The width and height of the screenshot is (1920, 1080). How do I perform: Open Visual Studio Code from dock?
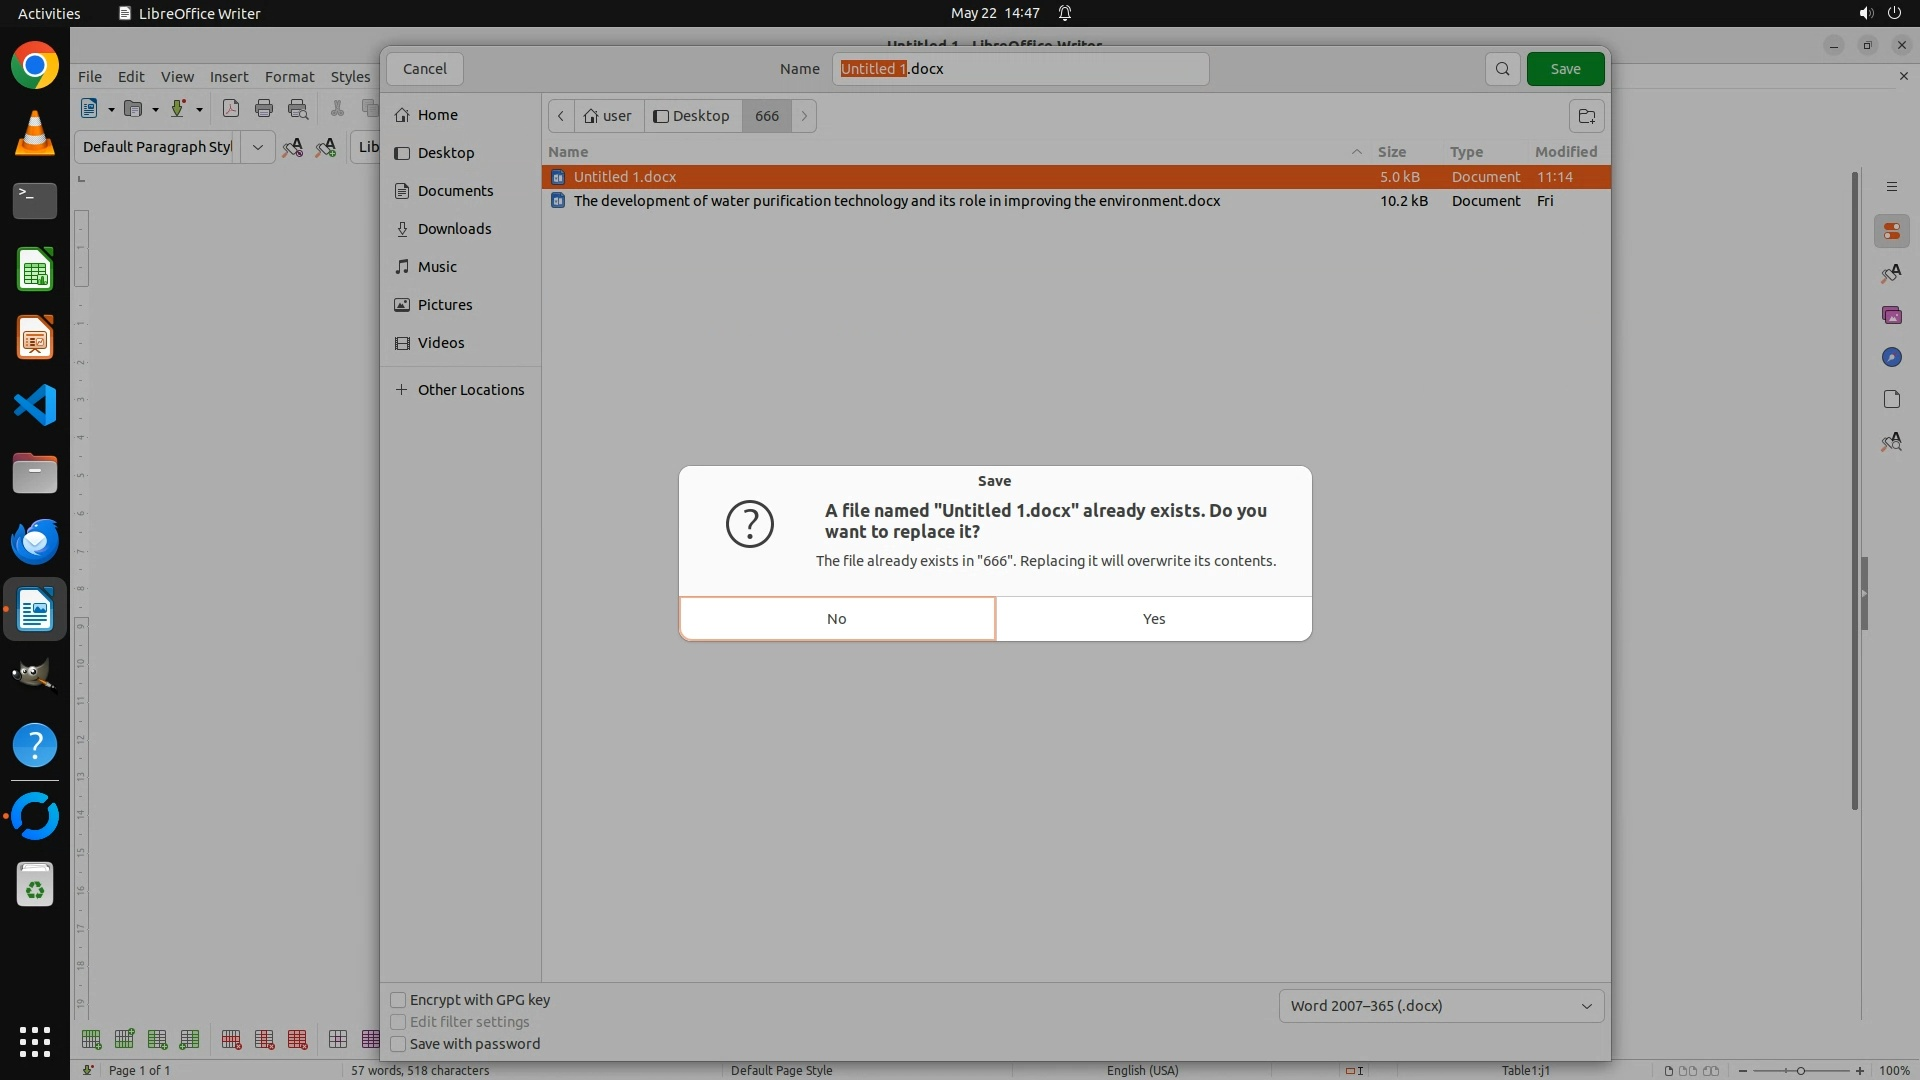pos(35,406)
